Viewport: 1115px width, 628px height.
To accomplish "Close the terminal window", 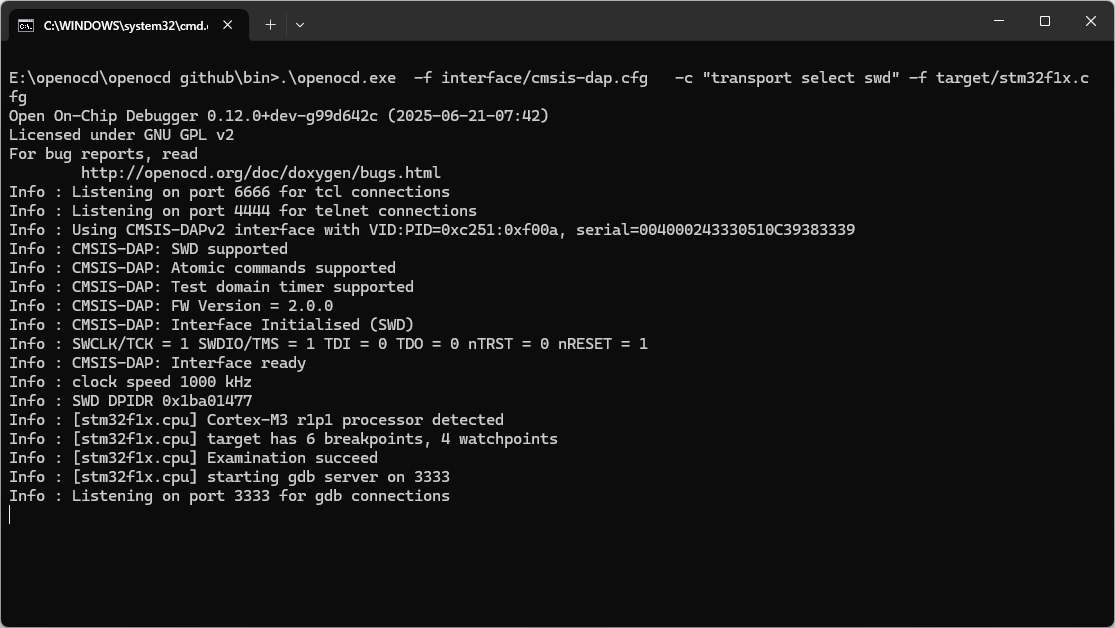I will point(1091,21).
